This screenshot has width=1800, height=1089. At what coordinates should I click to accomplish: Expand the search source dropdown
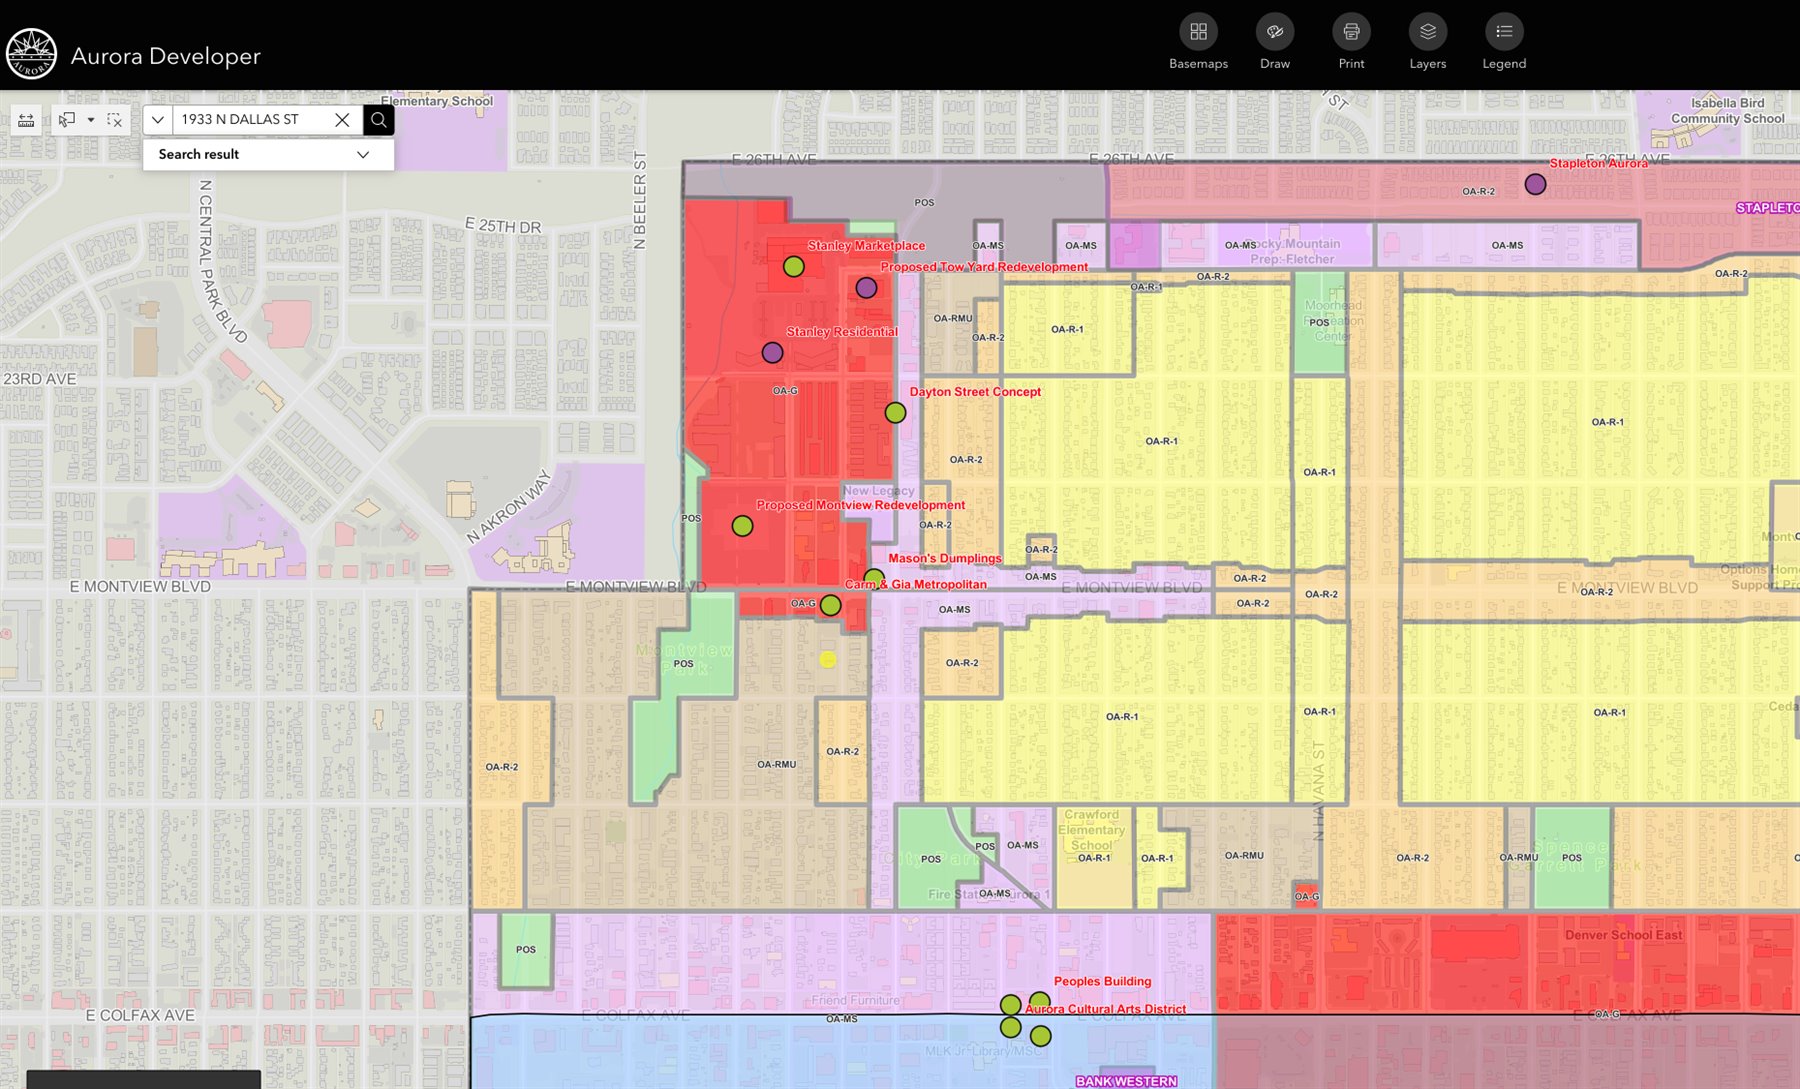coord(158,120)
